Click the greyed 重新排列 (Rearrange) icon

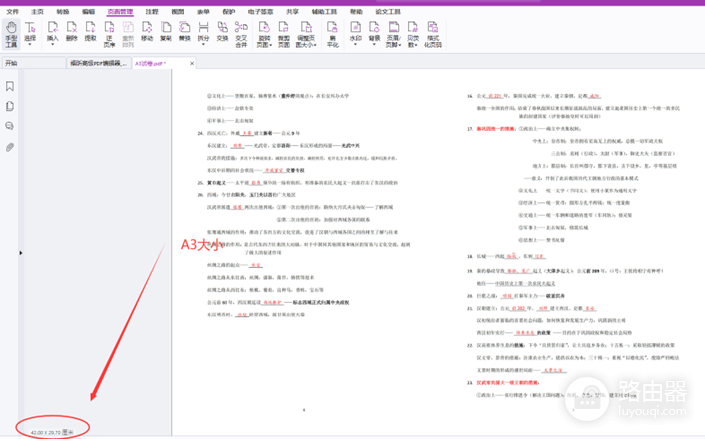tap(128, 28)
